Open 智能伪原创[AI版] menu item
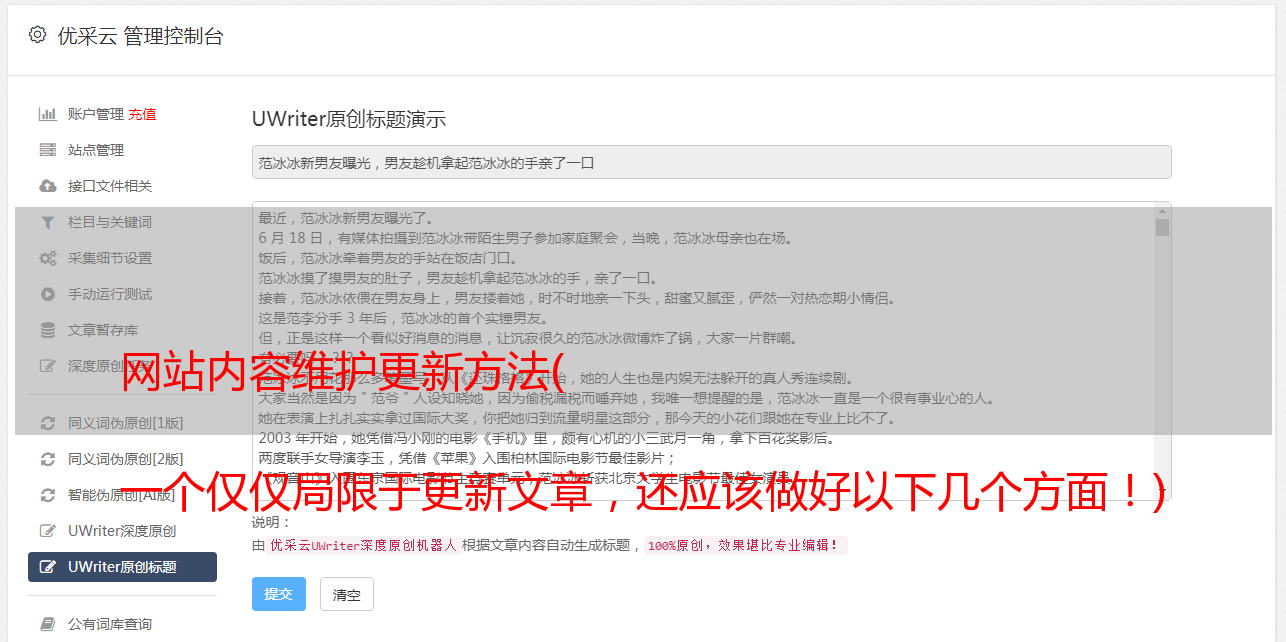This screenshot has height=642, width=1286. click(x=122, y=495)
